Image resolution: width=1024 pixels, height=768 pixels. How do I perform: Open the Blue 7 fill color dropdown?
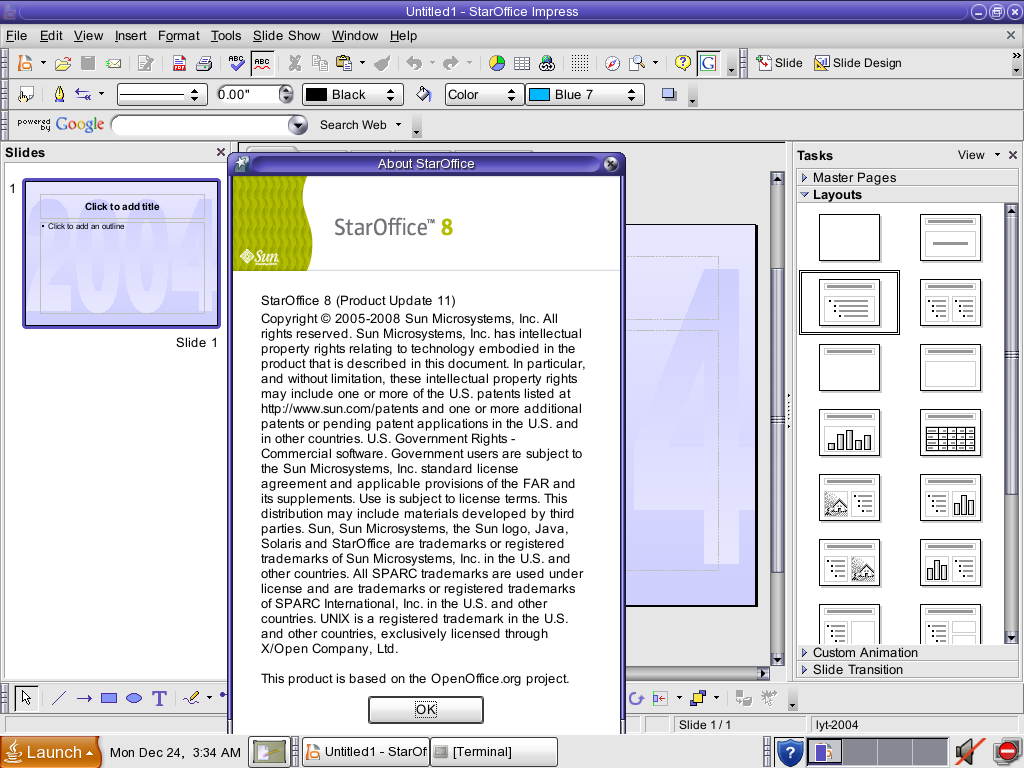point(584,95)
